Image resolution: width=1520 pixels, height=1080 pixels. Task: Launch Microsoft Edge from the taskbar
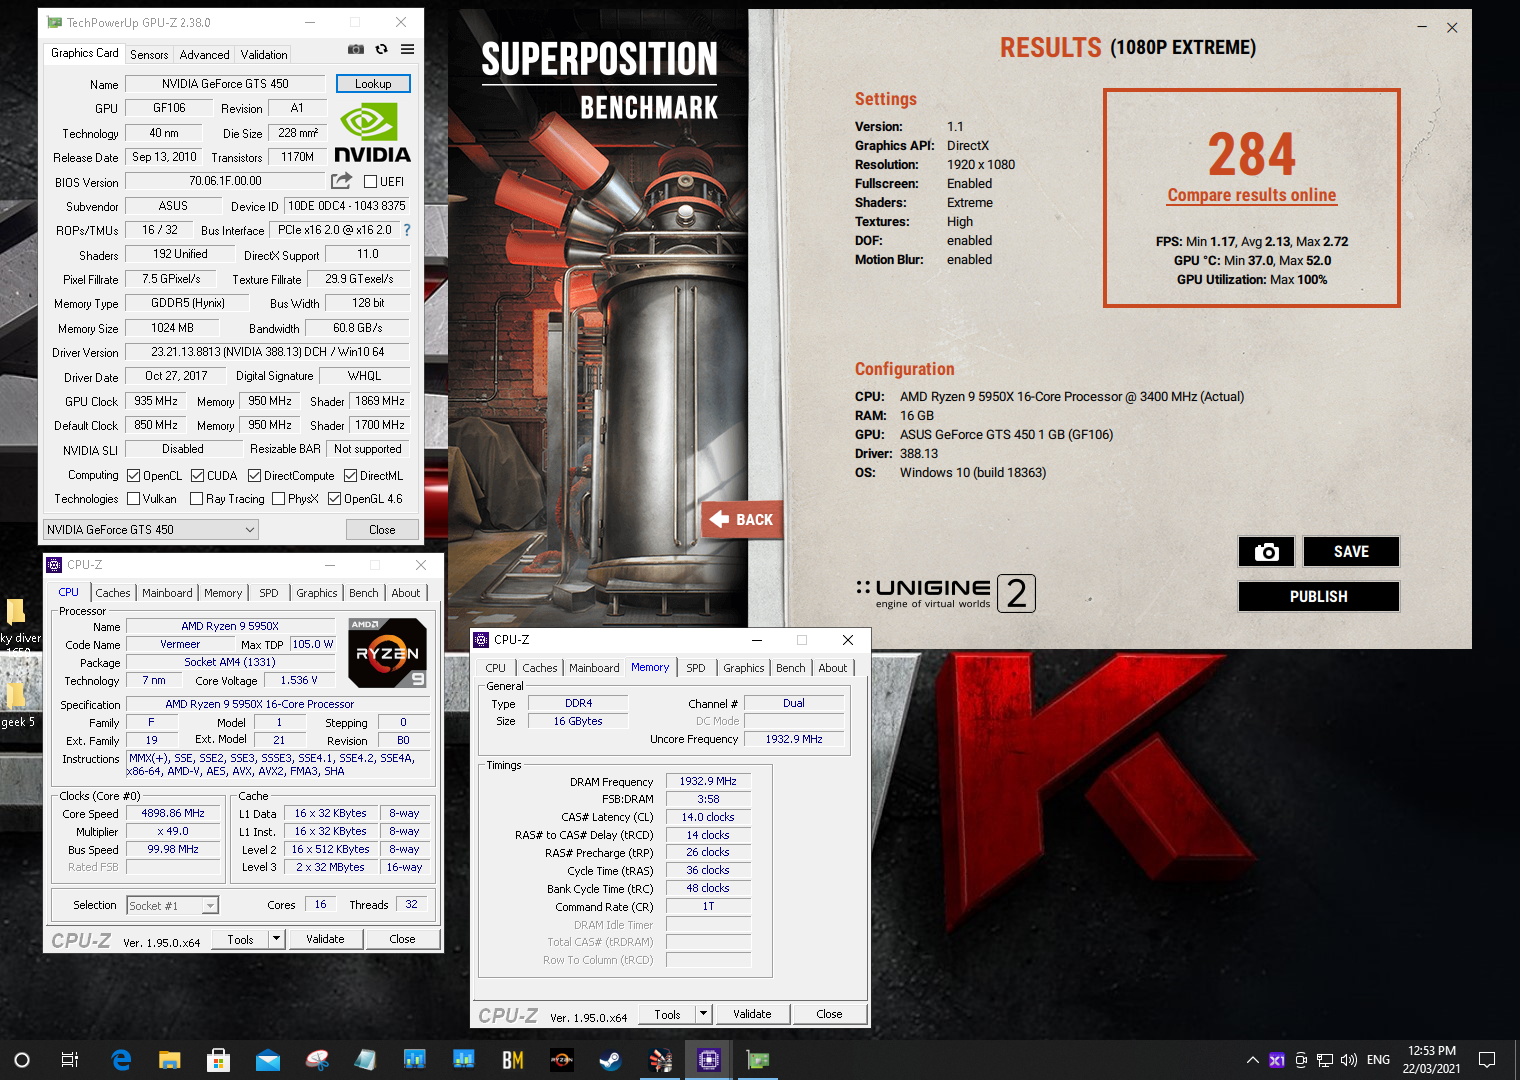coord(121,1060)
